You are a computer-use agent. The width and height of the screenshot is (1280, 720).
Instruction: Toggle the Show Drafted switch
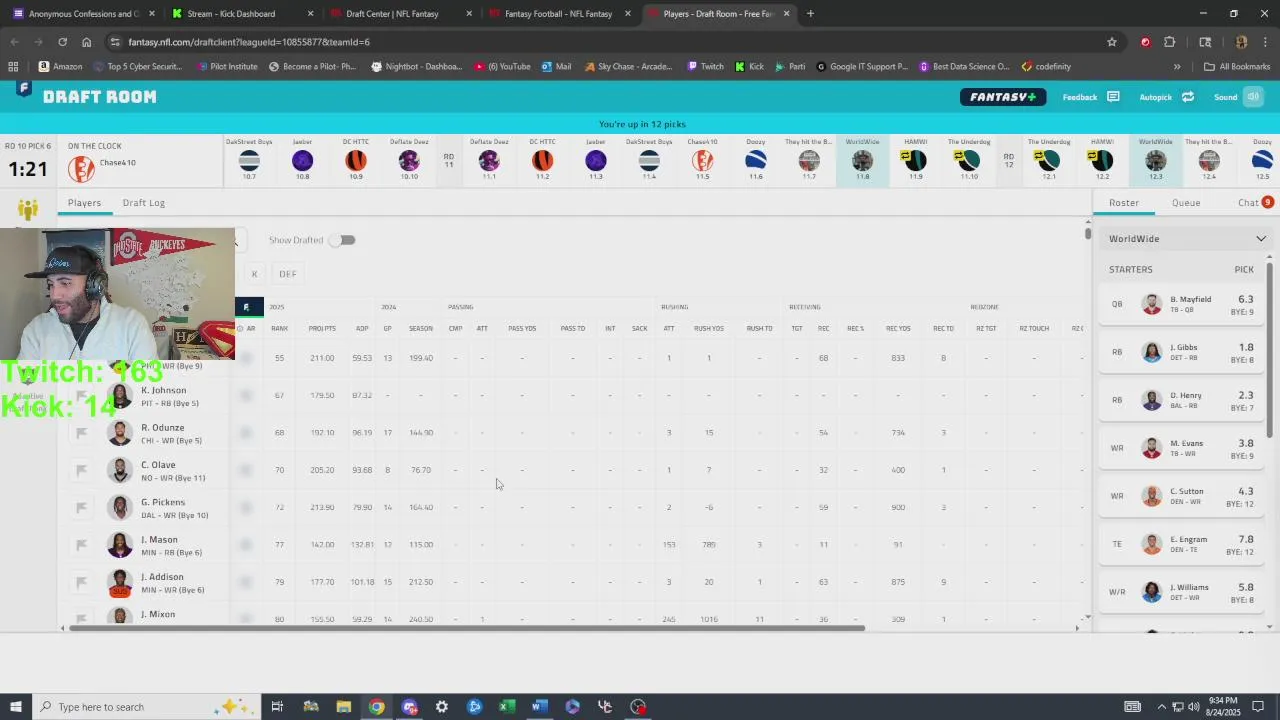(x=343, y=240)
